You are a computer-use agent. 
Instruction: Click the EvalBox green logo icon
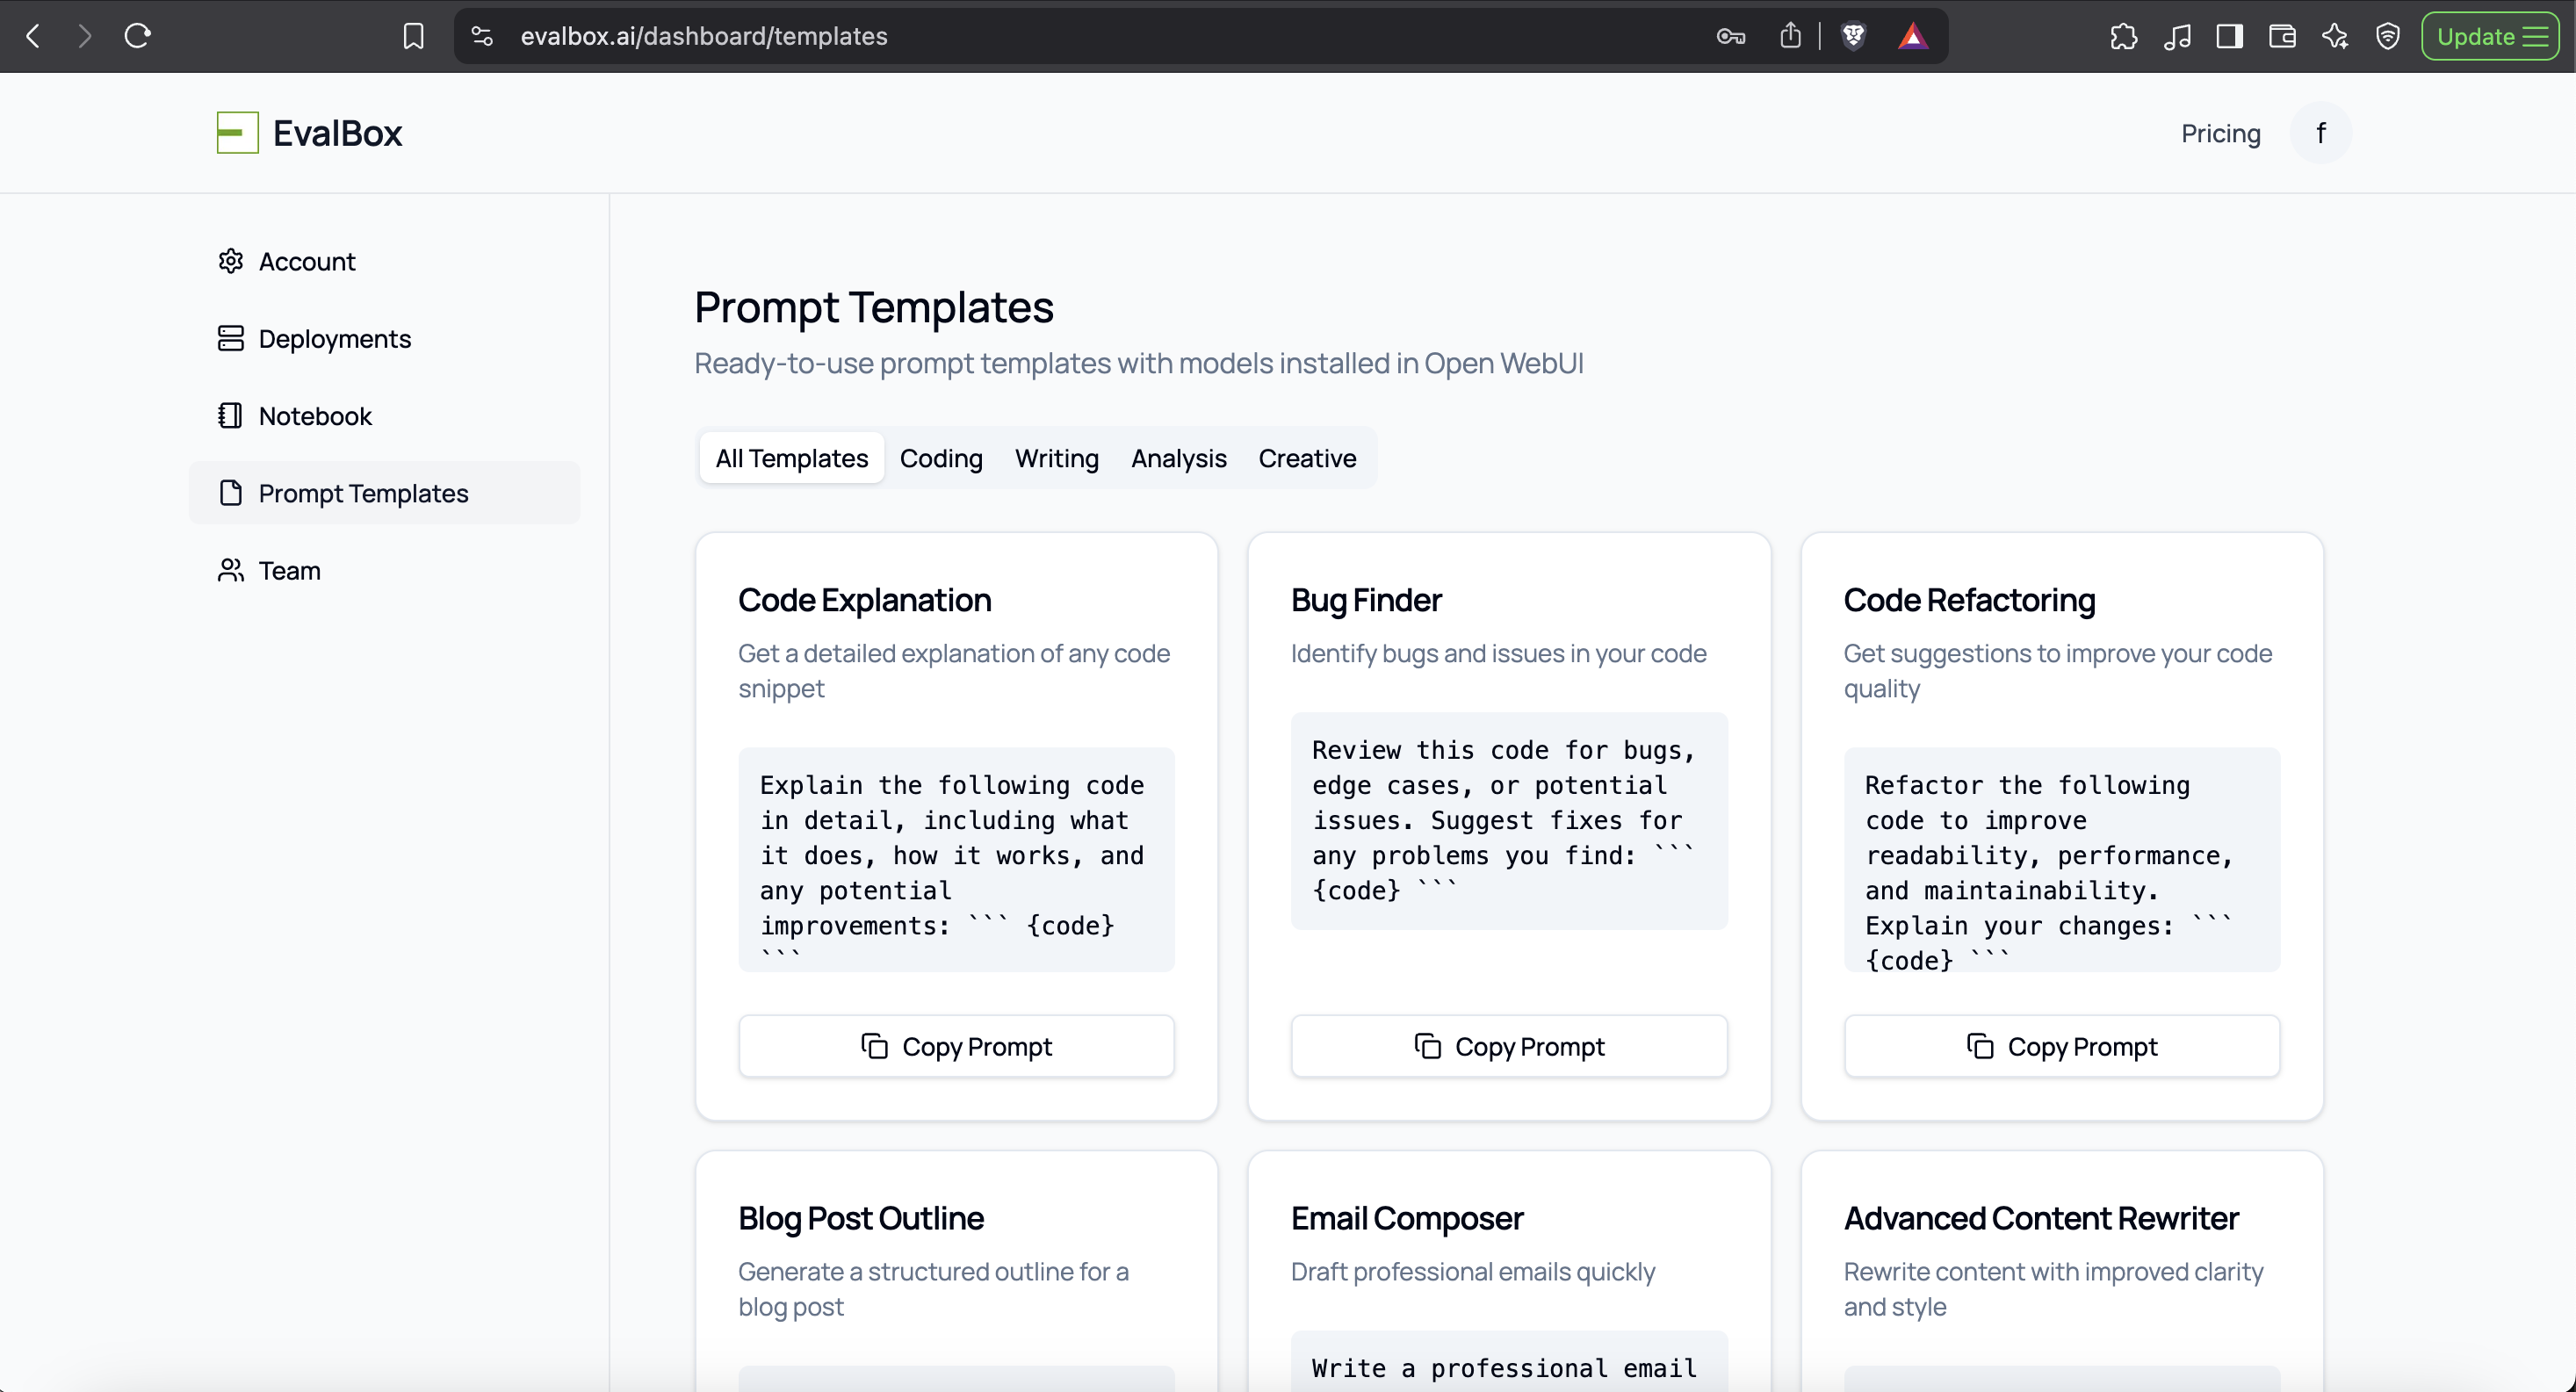(237, 133)
